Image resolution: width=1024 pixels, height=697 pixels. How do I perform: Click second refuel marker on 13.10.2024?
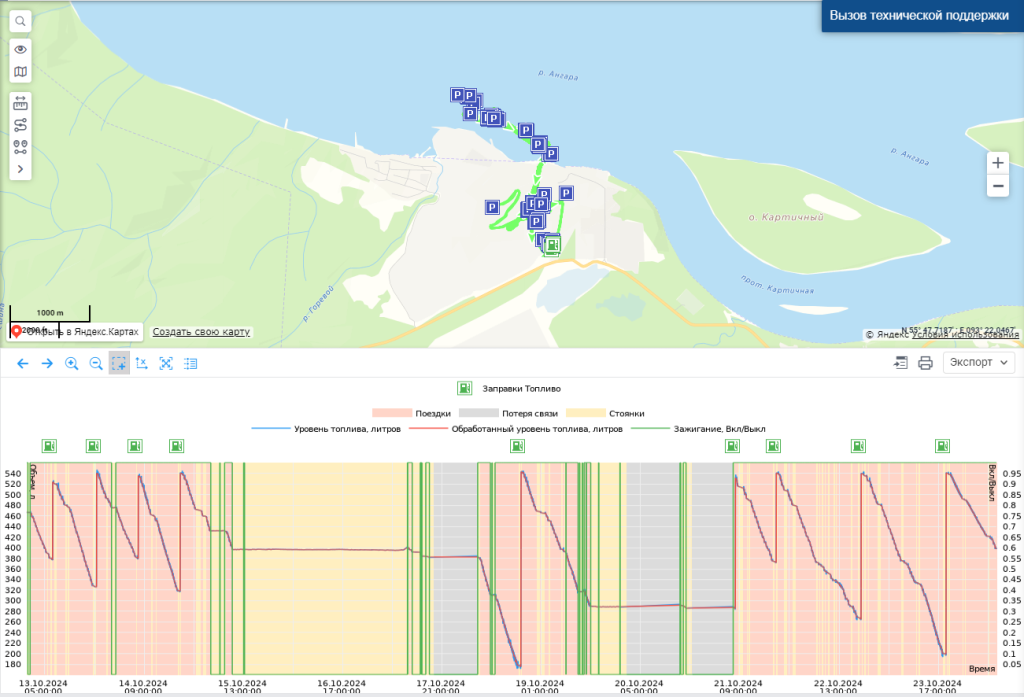pos(93,446)
